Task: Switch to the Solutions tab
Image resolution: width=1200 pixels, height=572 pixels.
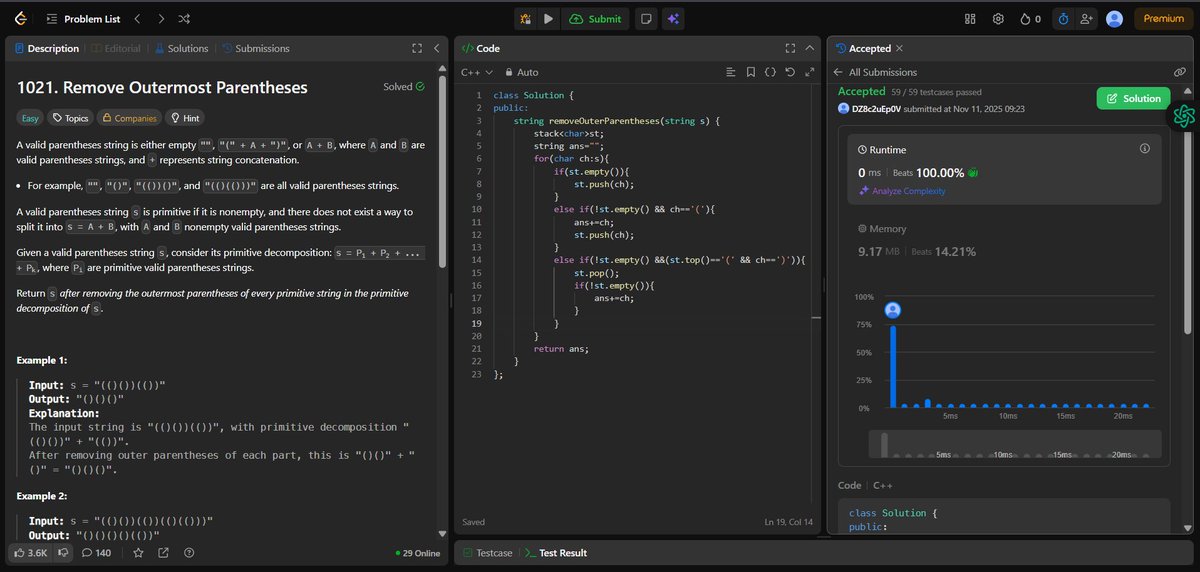Action: [x=180, y=48]
